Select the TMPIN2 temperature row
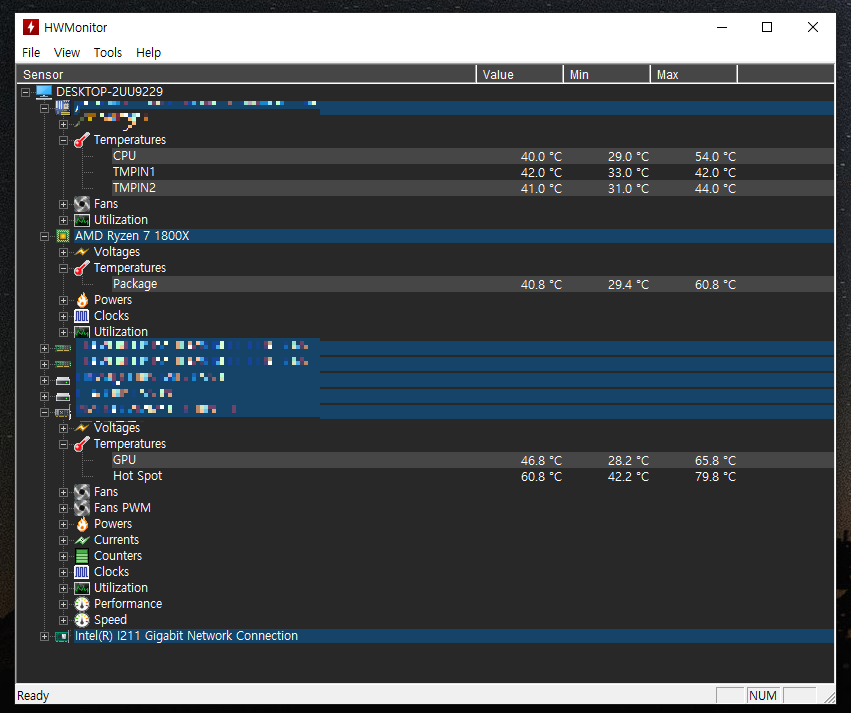 [472, 188]
